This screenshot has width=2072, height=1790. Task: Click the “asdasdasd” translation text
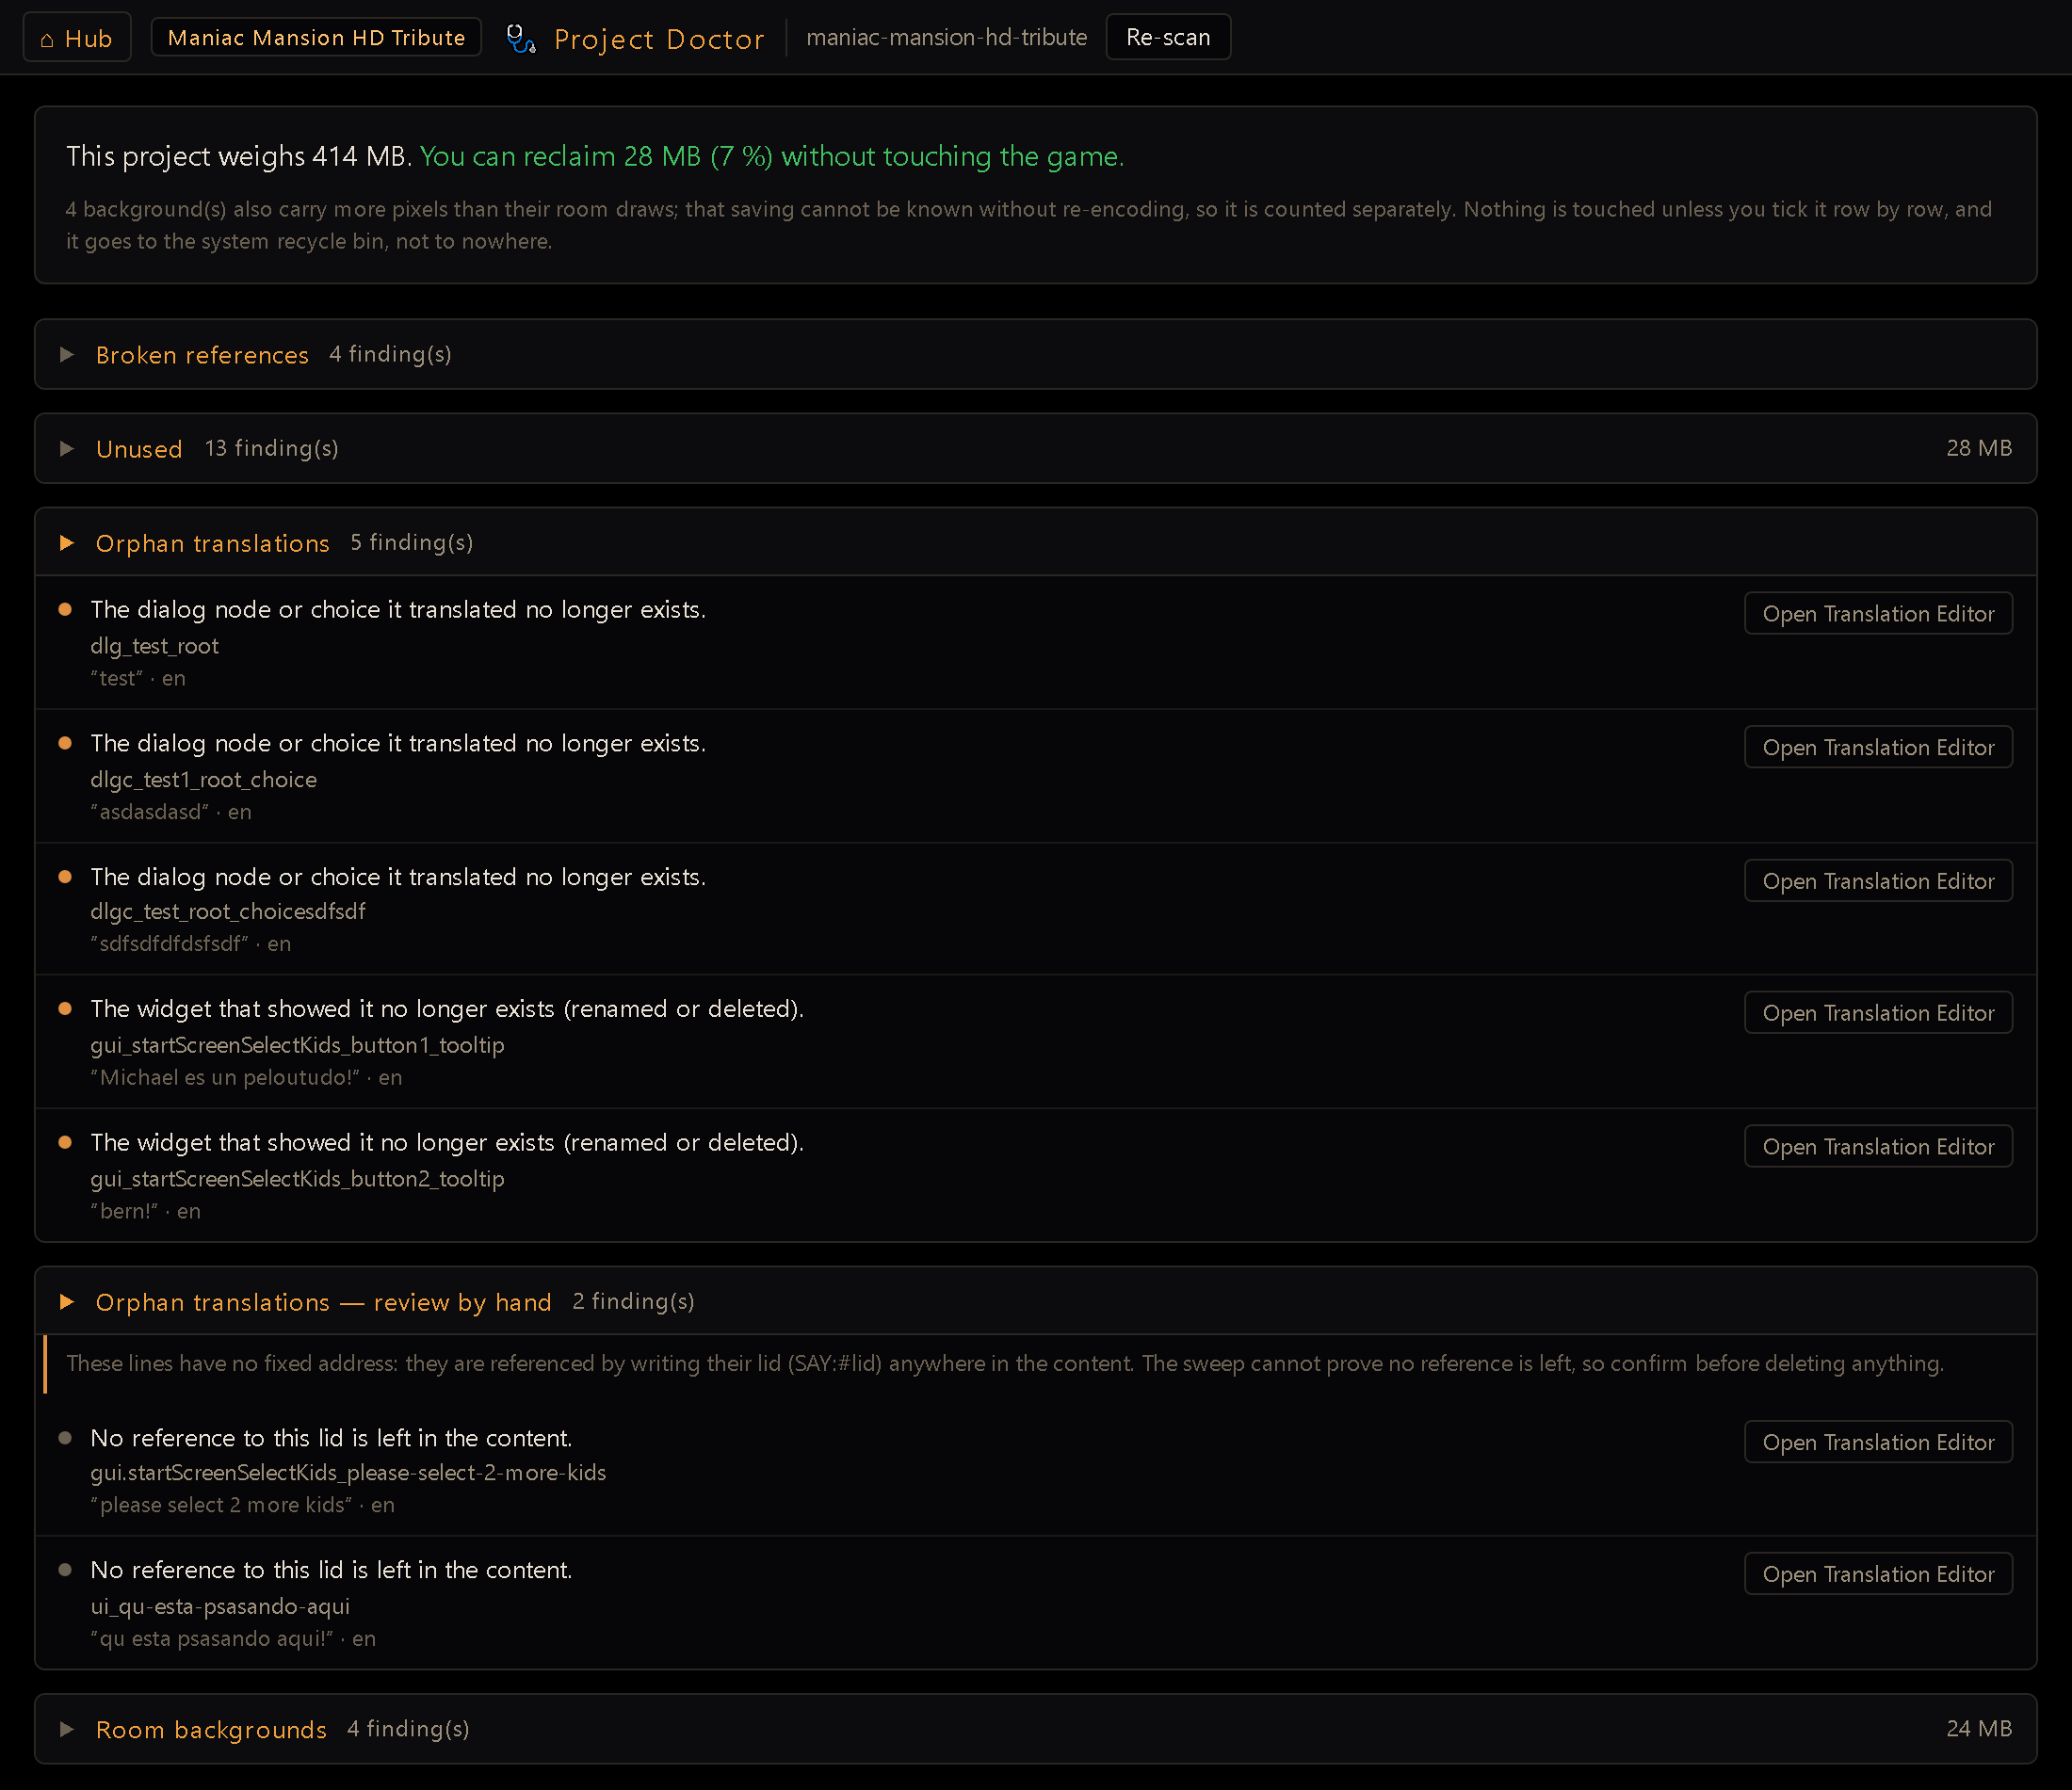pos(150,812)
